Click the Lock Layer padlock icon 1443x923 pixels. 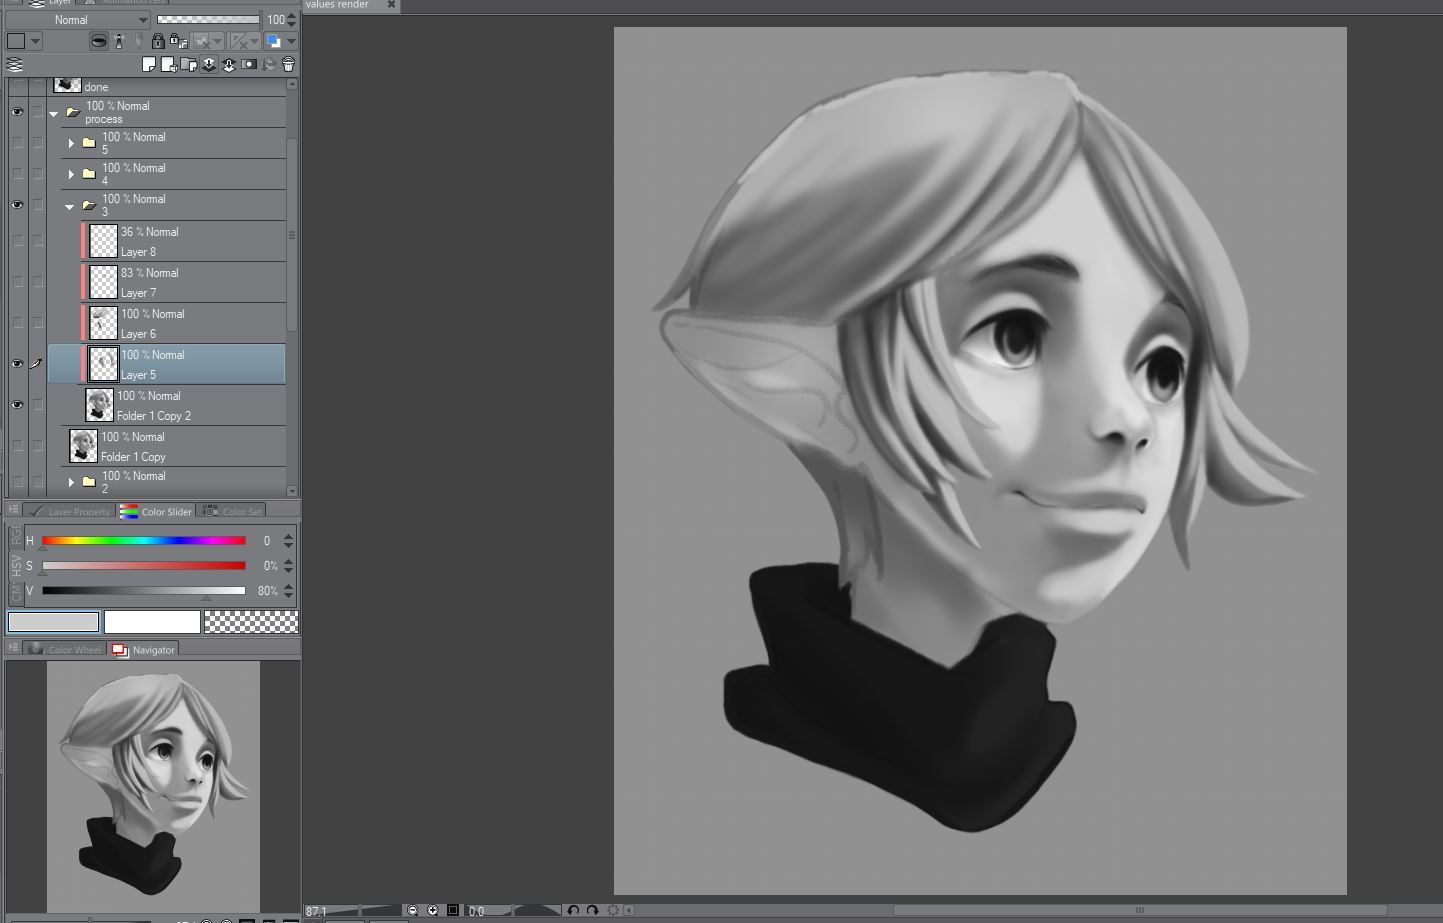(158, 41)
